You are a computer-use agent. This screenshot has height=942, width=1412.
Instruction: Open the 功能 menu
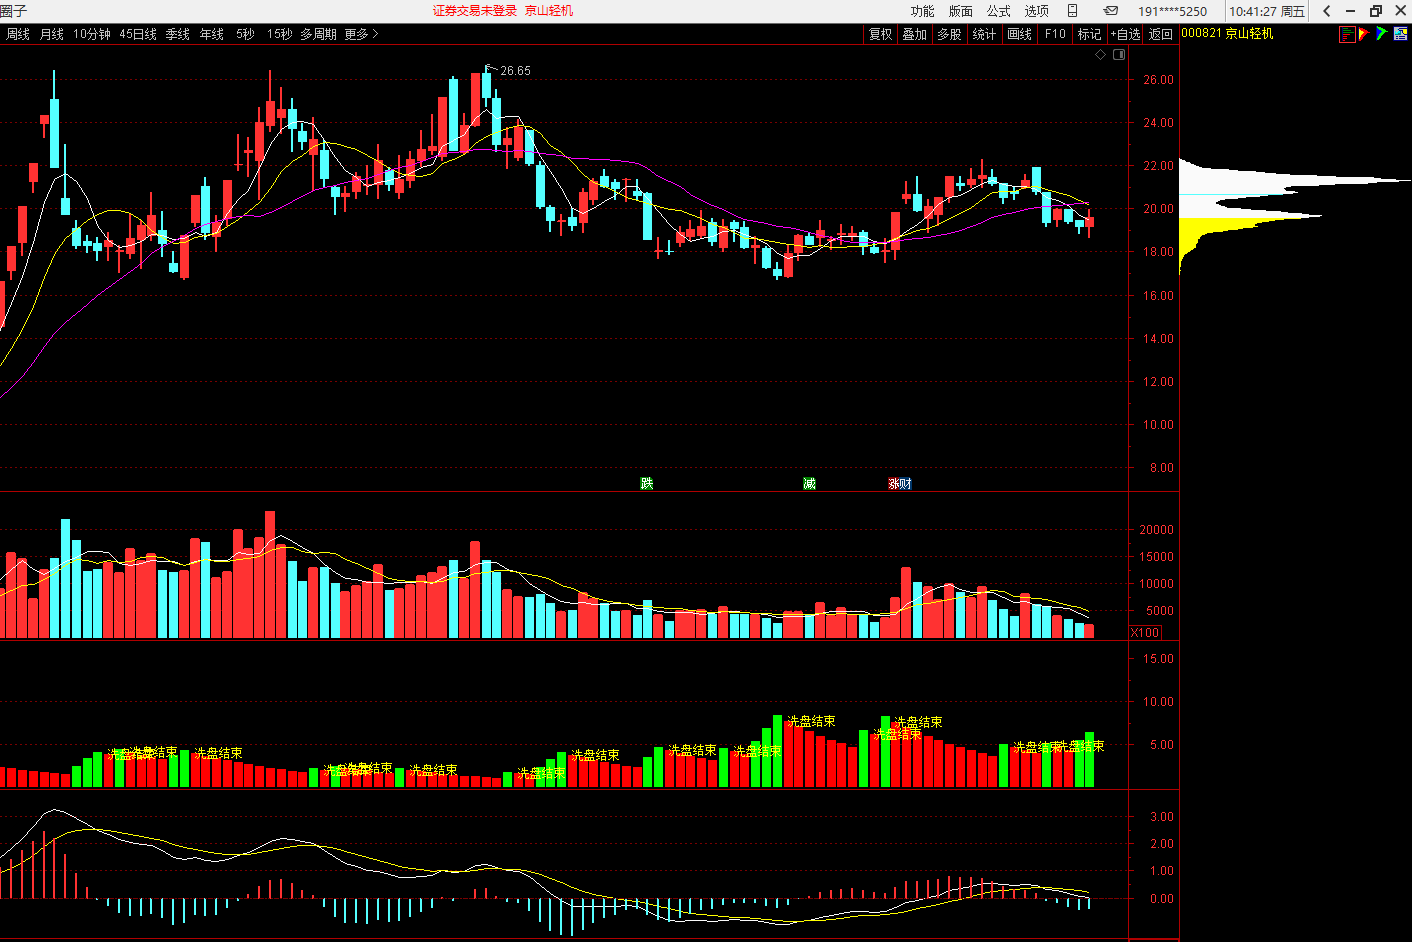922,11
